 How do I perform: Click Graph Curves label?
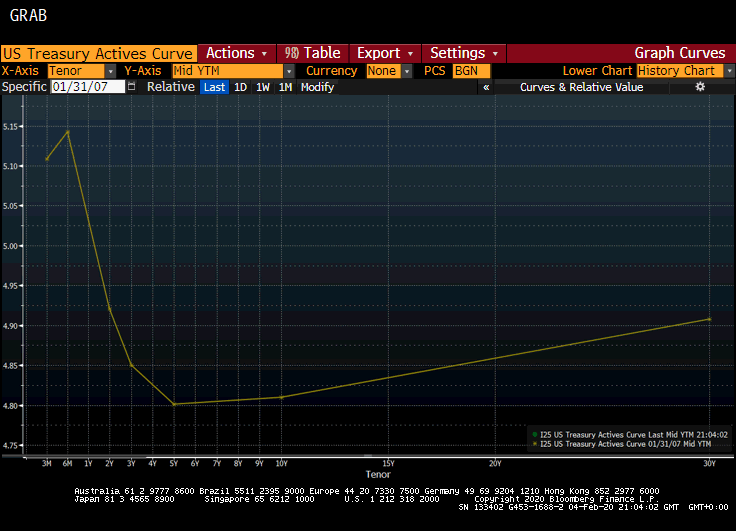[x=680, y=53]
